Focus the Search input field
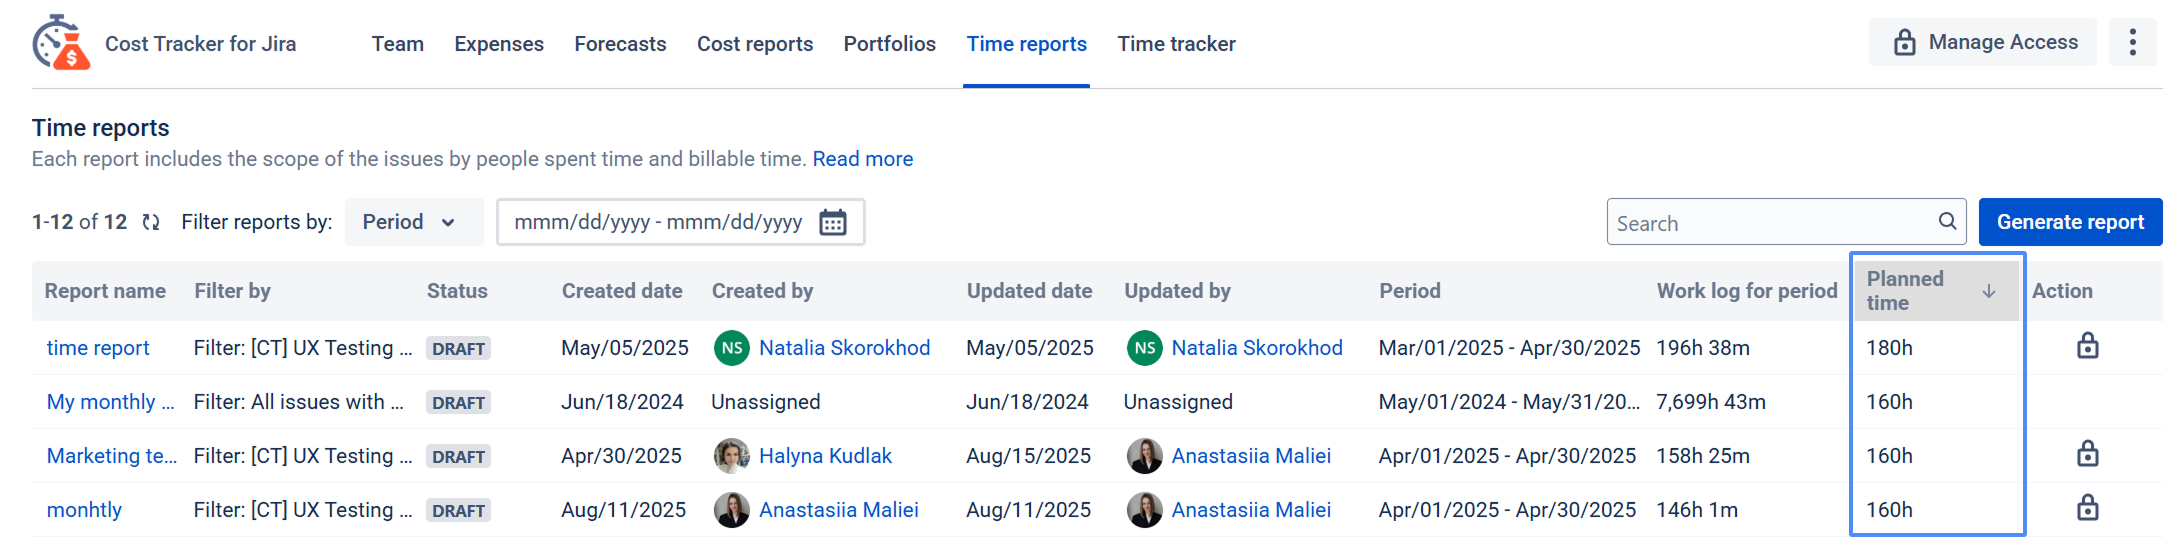The image size is (2184, 537). point(1770,222)
